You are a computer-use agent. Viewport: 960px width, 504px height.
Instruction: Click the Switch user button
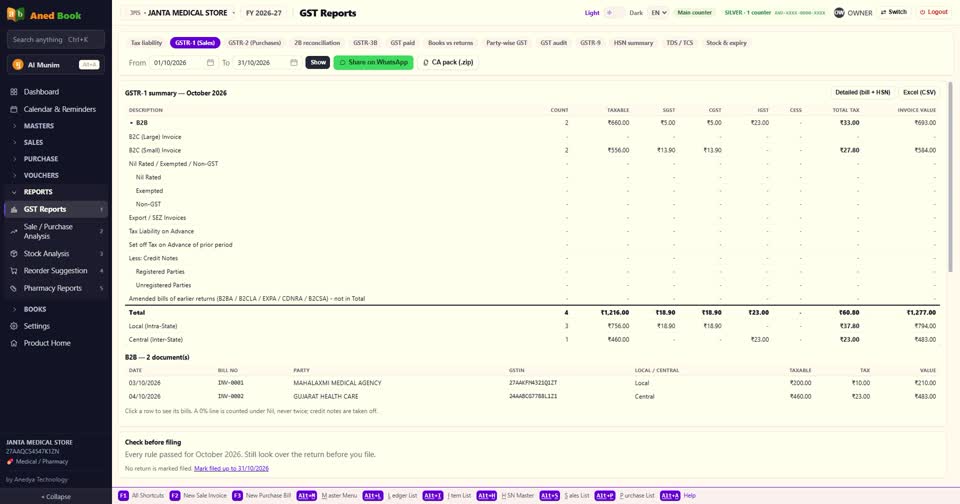point(893,12)
